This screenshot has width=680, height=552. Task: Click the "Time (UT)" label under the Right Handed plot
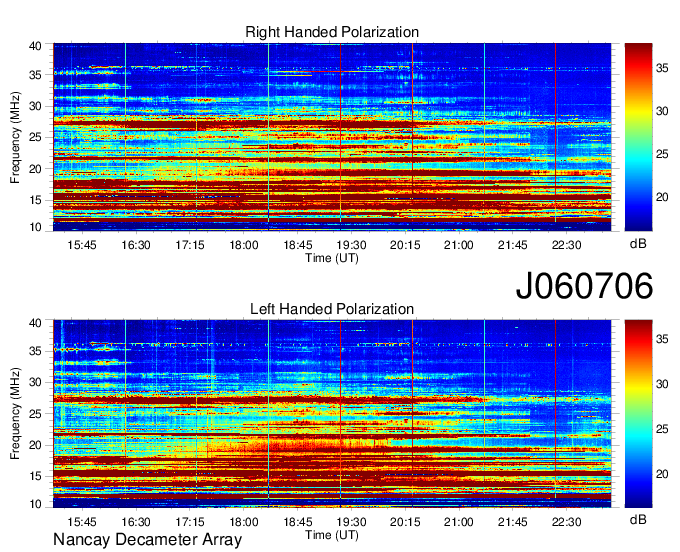tap(332, 258)
